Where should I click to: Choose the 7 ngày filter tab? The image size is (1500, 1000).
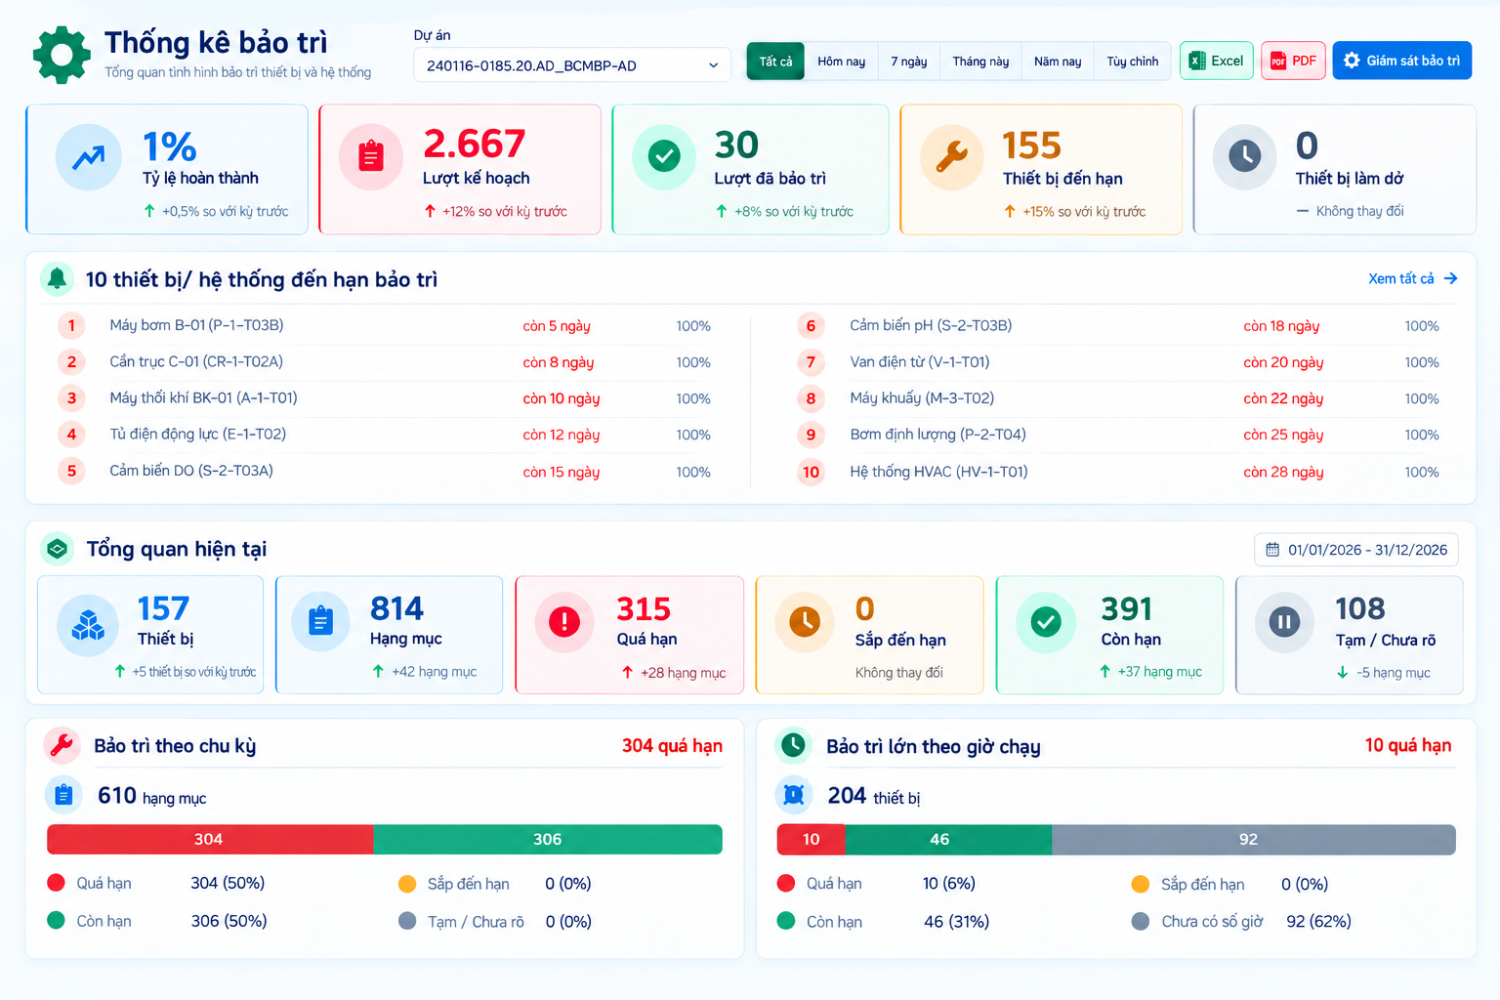(x=909, y=62)
